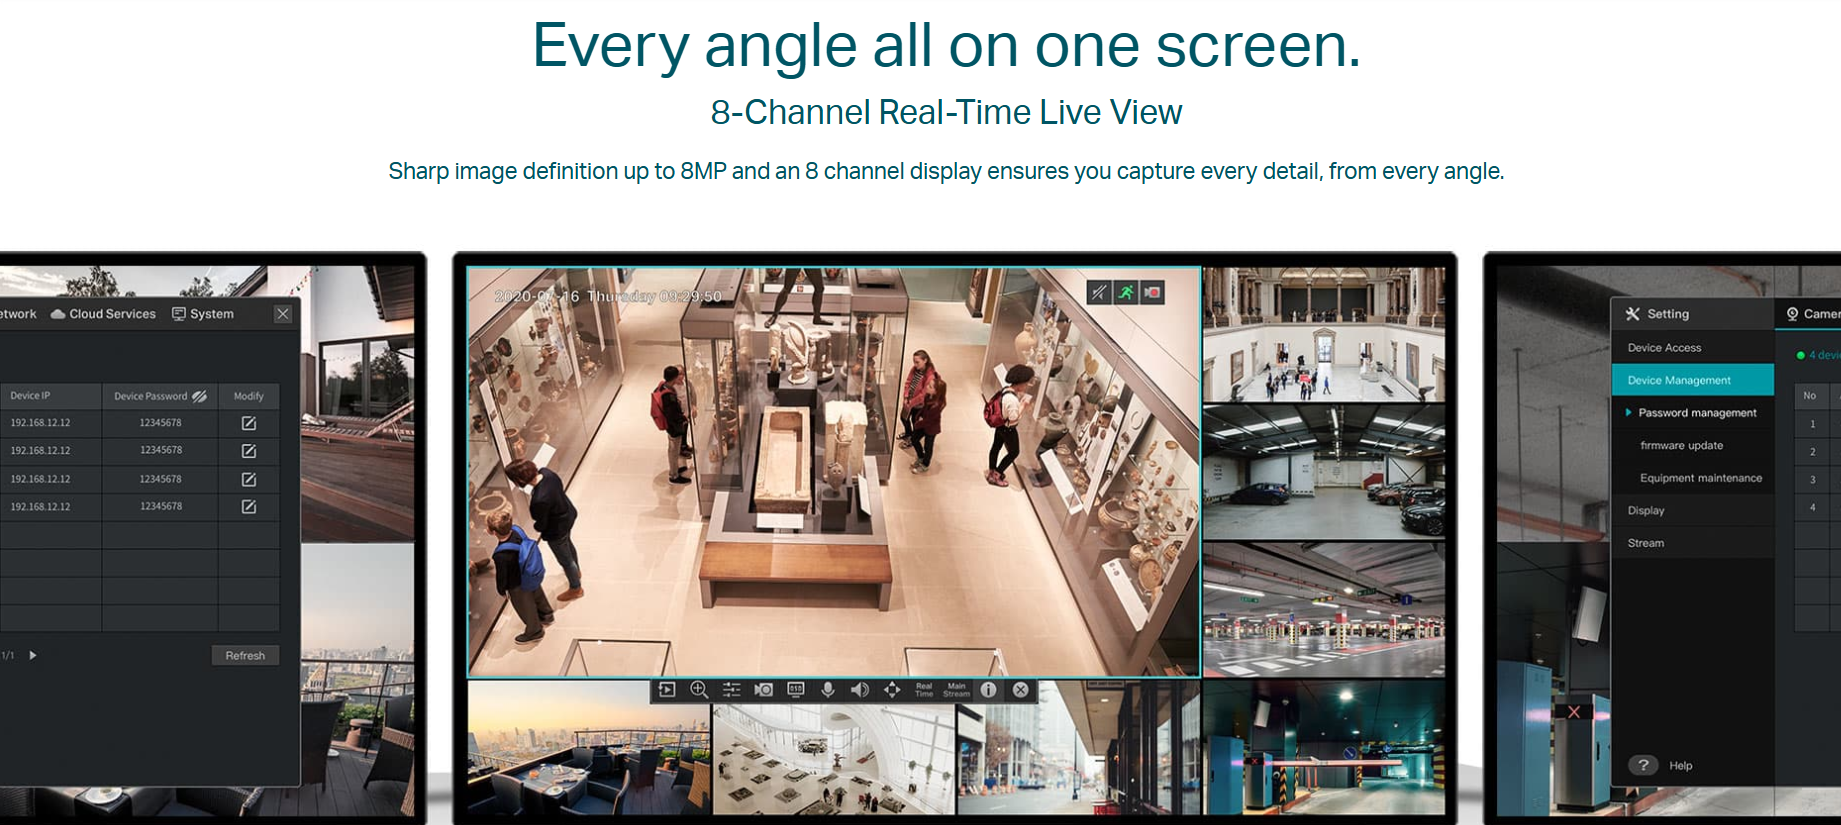1841x825 pixels.
Task: Switch stream type via Main Stream
Action: tap(956, 690)
